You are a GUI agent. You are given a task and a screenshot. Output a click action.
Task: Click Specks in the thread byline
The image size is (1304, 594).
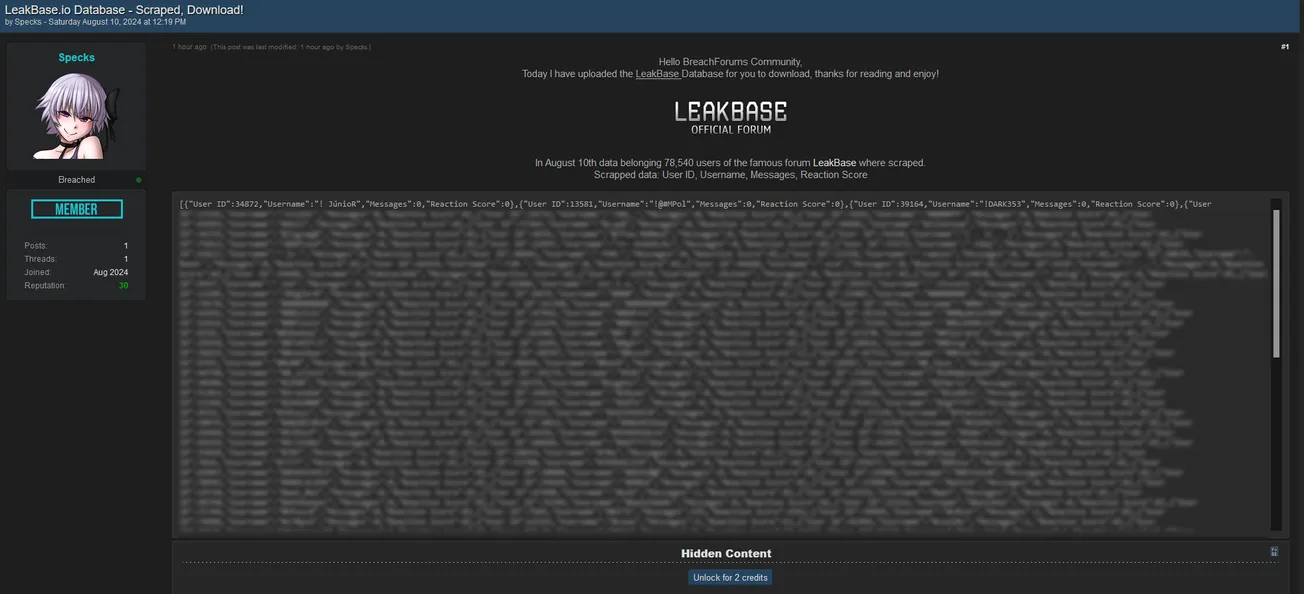point(28,22)
